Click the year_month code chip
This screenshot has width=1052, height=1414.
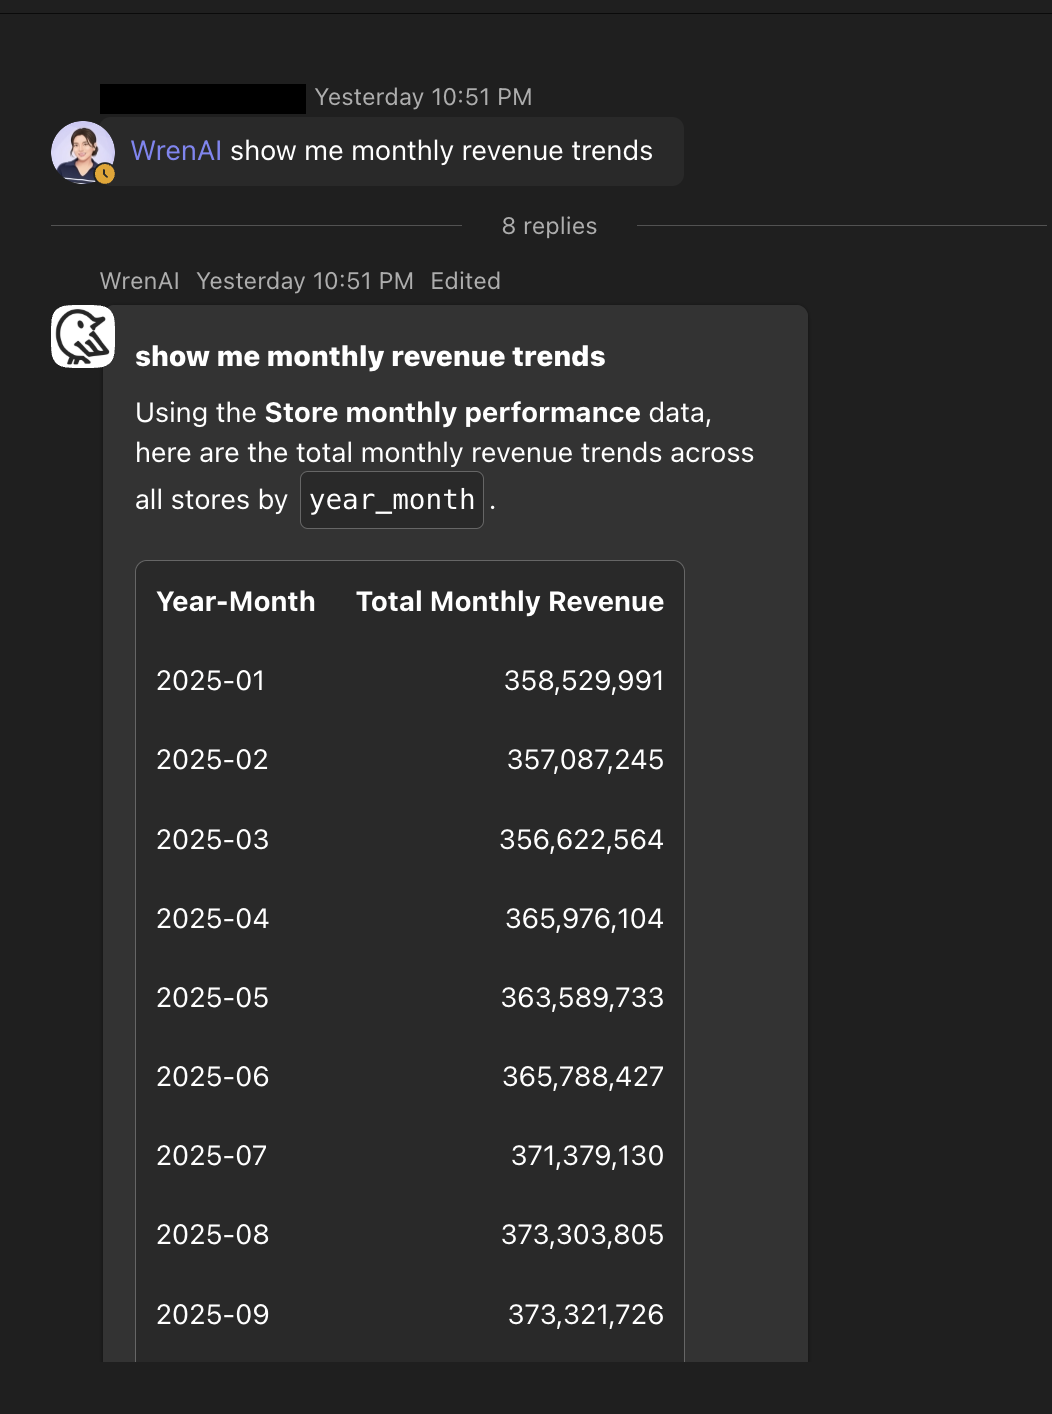pos(392,500)
